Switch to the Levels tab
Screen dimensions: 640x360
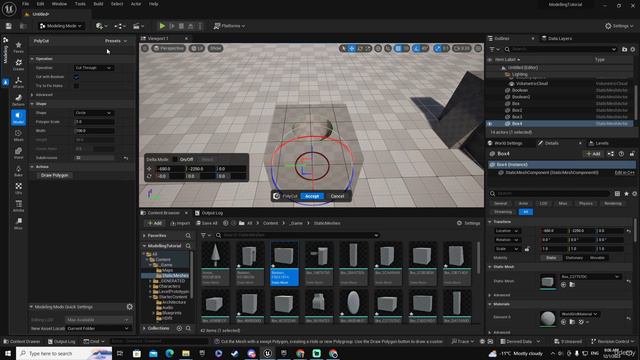pos(599,143)
